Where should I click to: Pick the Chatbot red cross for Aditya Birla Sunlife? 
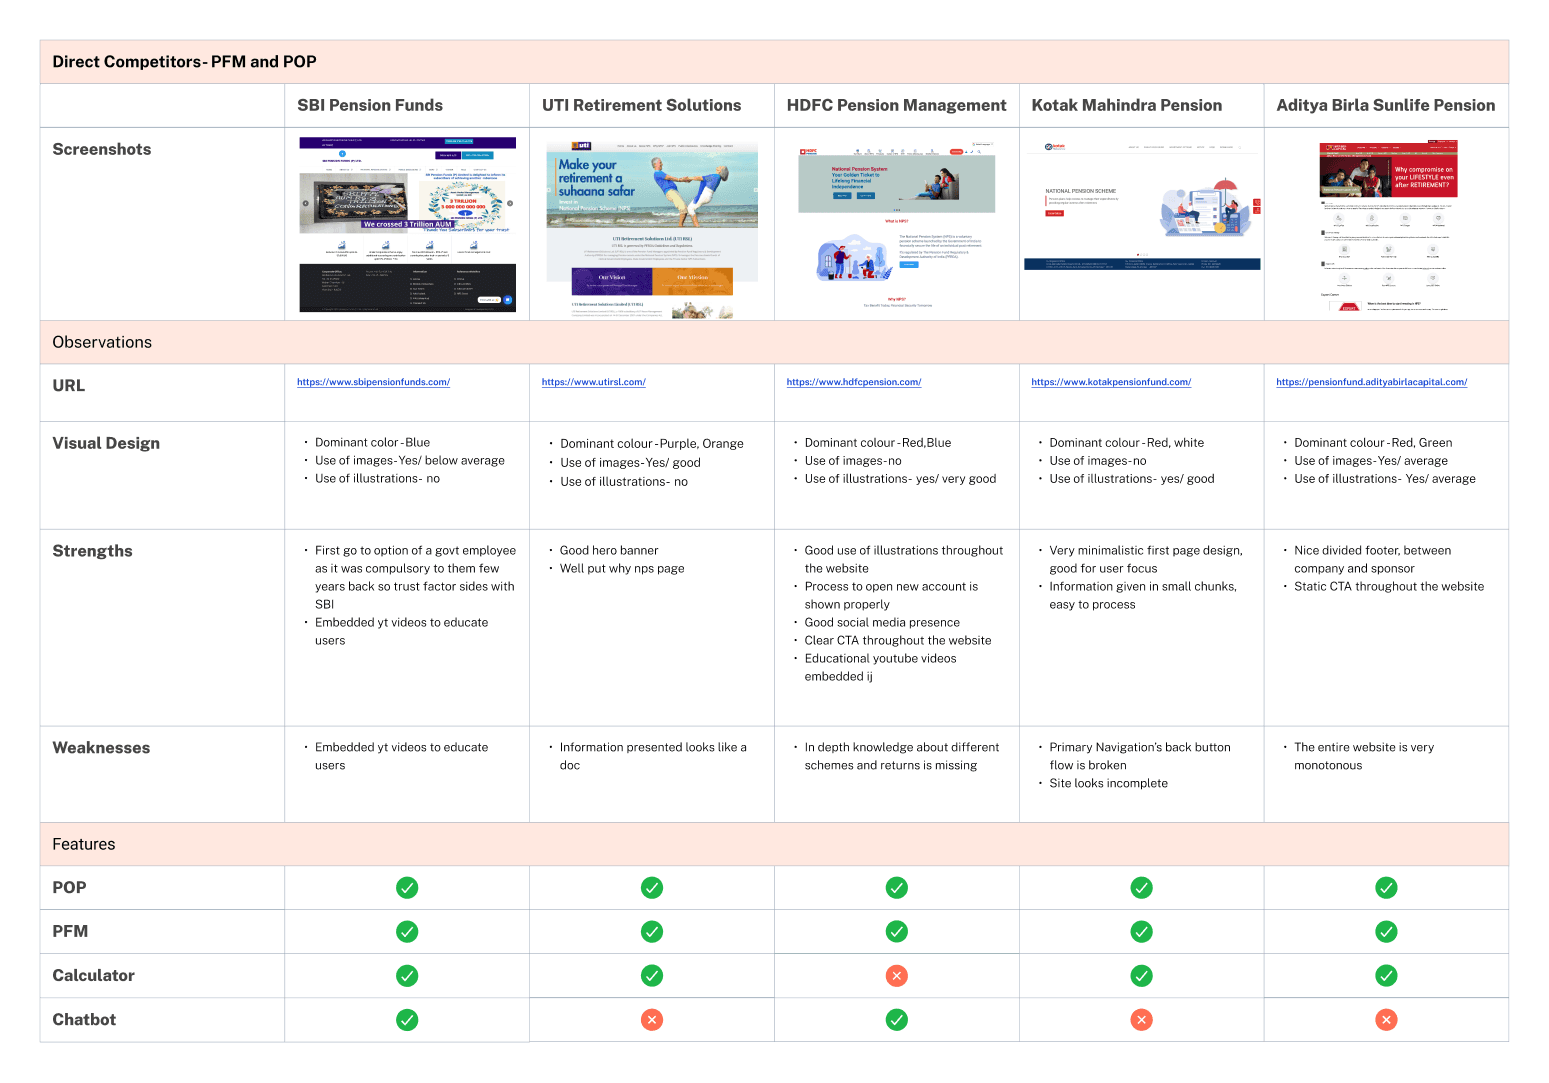coord(1386,1020)
